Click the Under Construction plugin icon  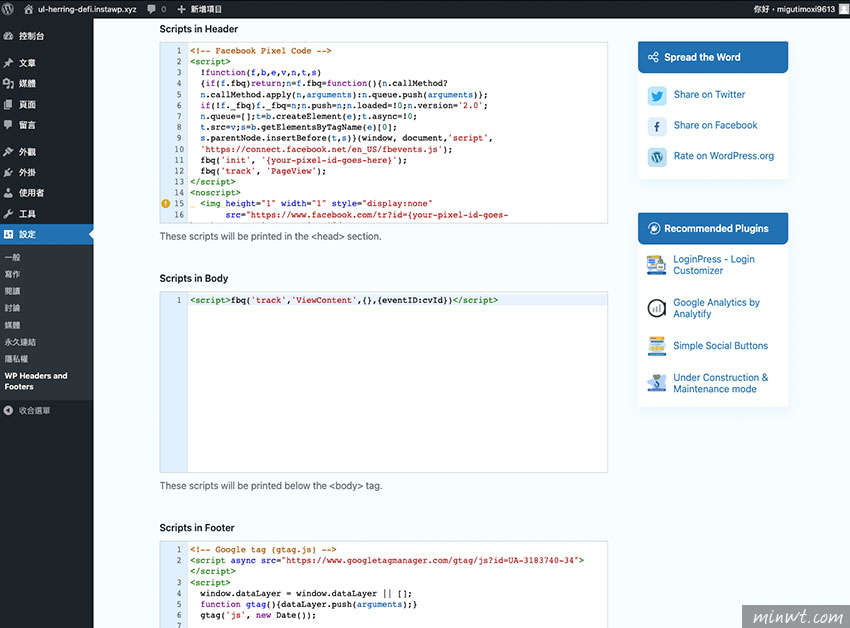[x=656, y=383]
